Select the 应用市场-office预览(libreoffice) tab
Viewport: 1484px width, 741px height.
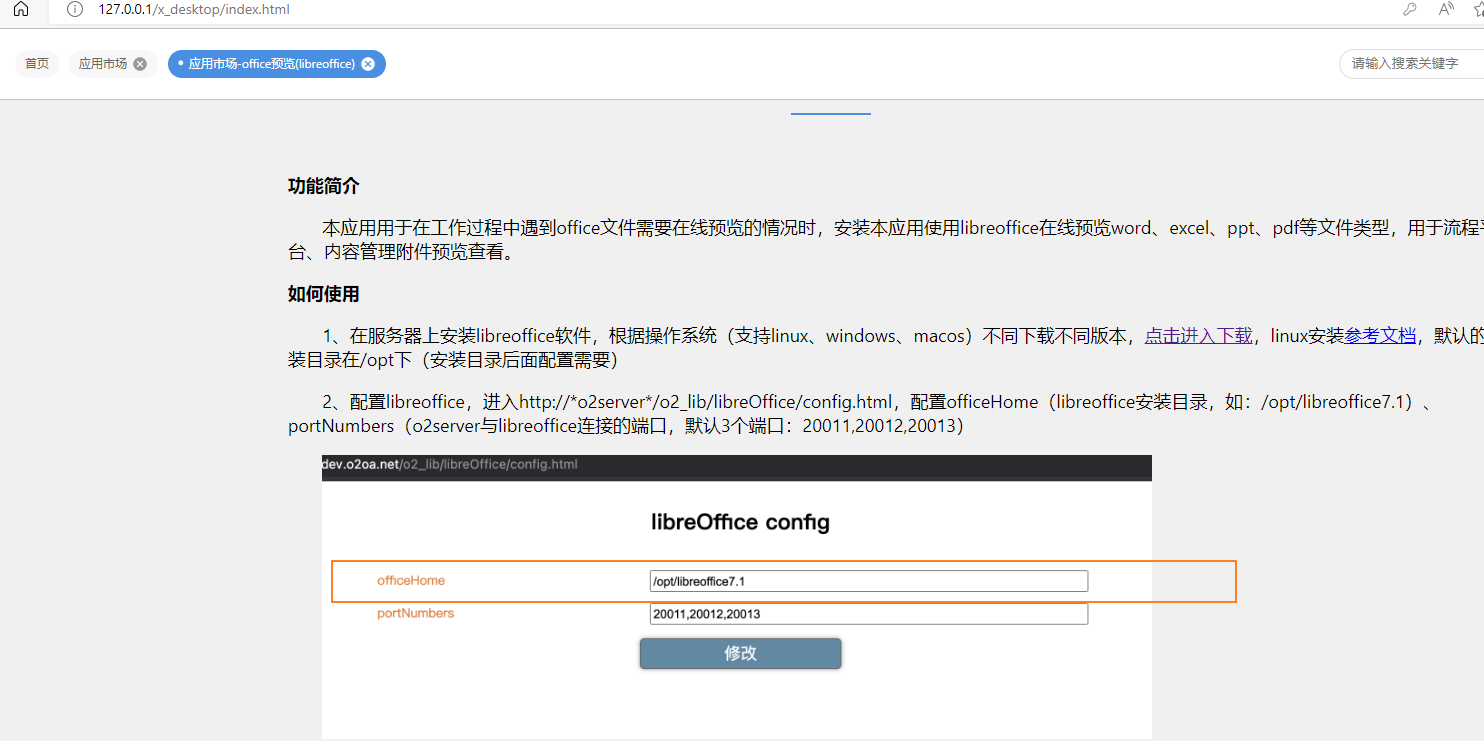[272, 64]
